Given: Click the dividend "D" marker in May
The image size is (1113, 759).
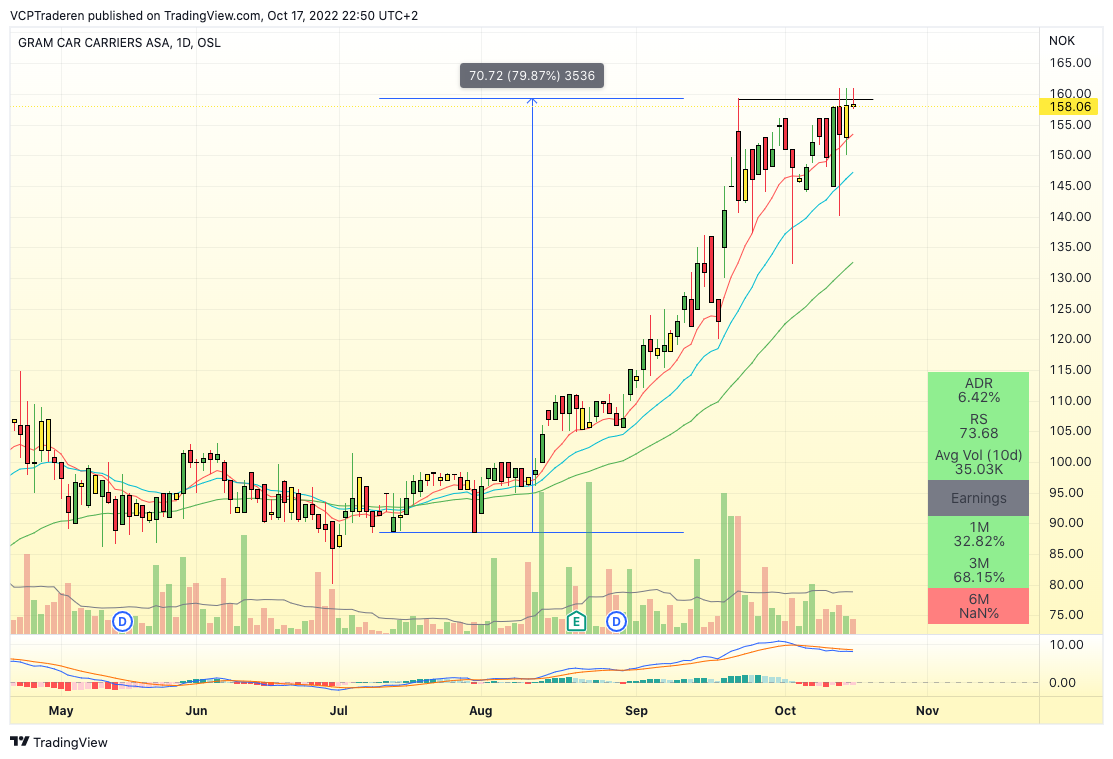Looking at the screenshot, I should (x=123, y=622).
